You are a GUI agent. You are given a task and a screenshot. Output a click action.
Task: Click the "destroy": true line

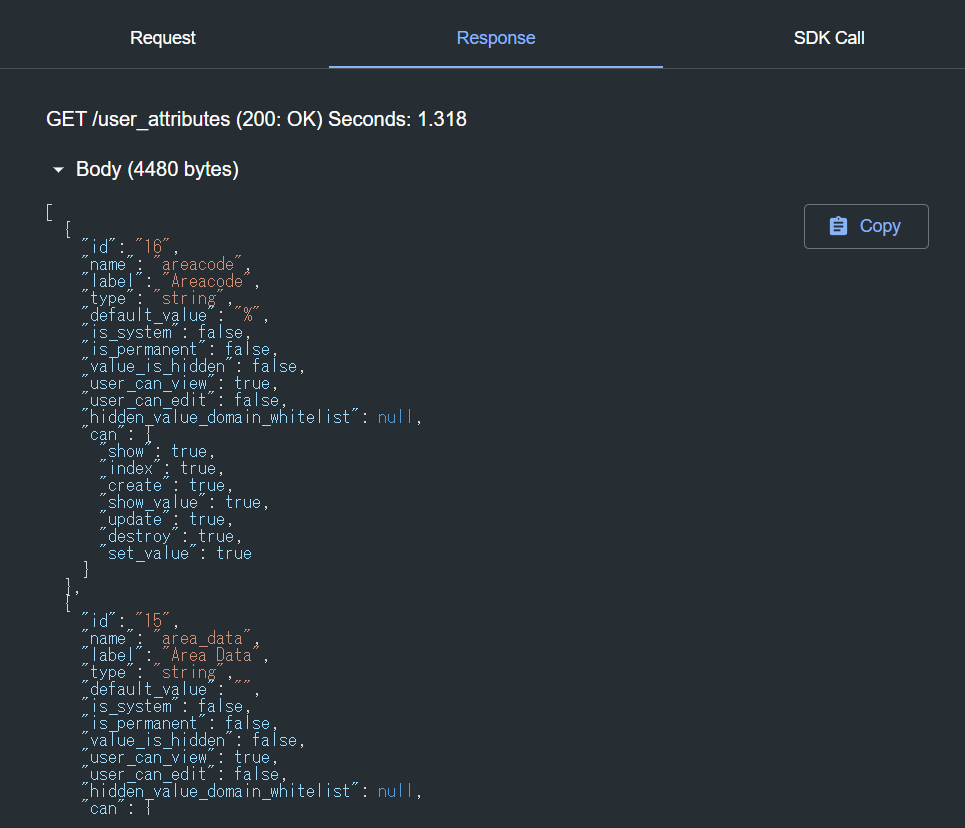click(171, 536)
